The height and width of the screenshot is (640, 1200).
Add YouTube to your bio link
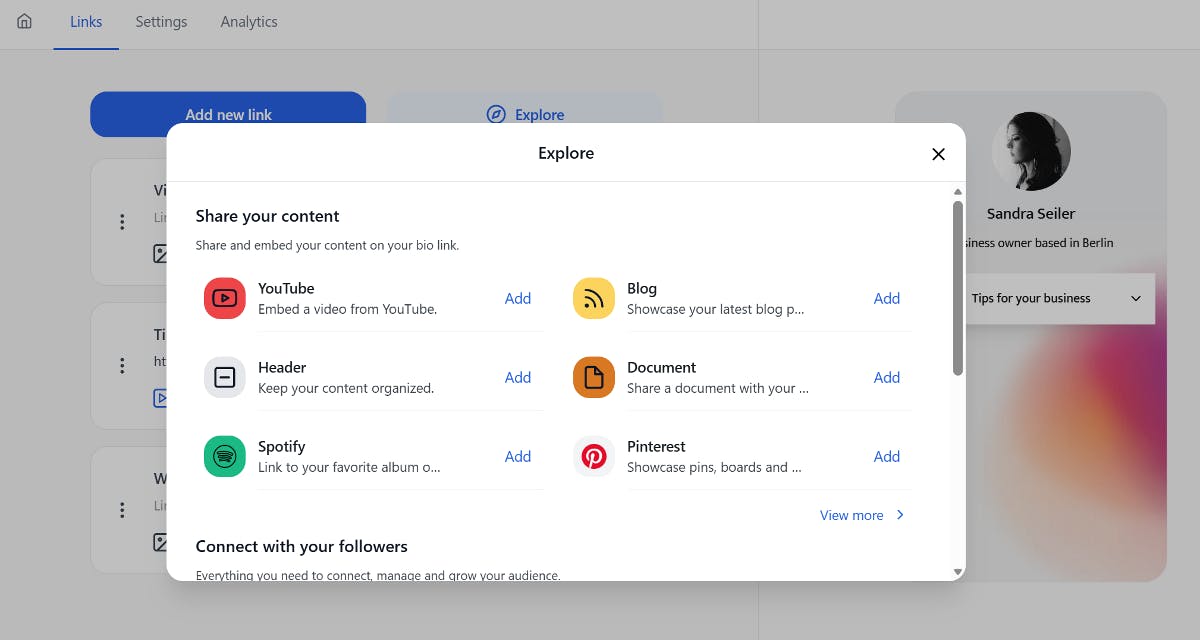click(x=517, y=298)
